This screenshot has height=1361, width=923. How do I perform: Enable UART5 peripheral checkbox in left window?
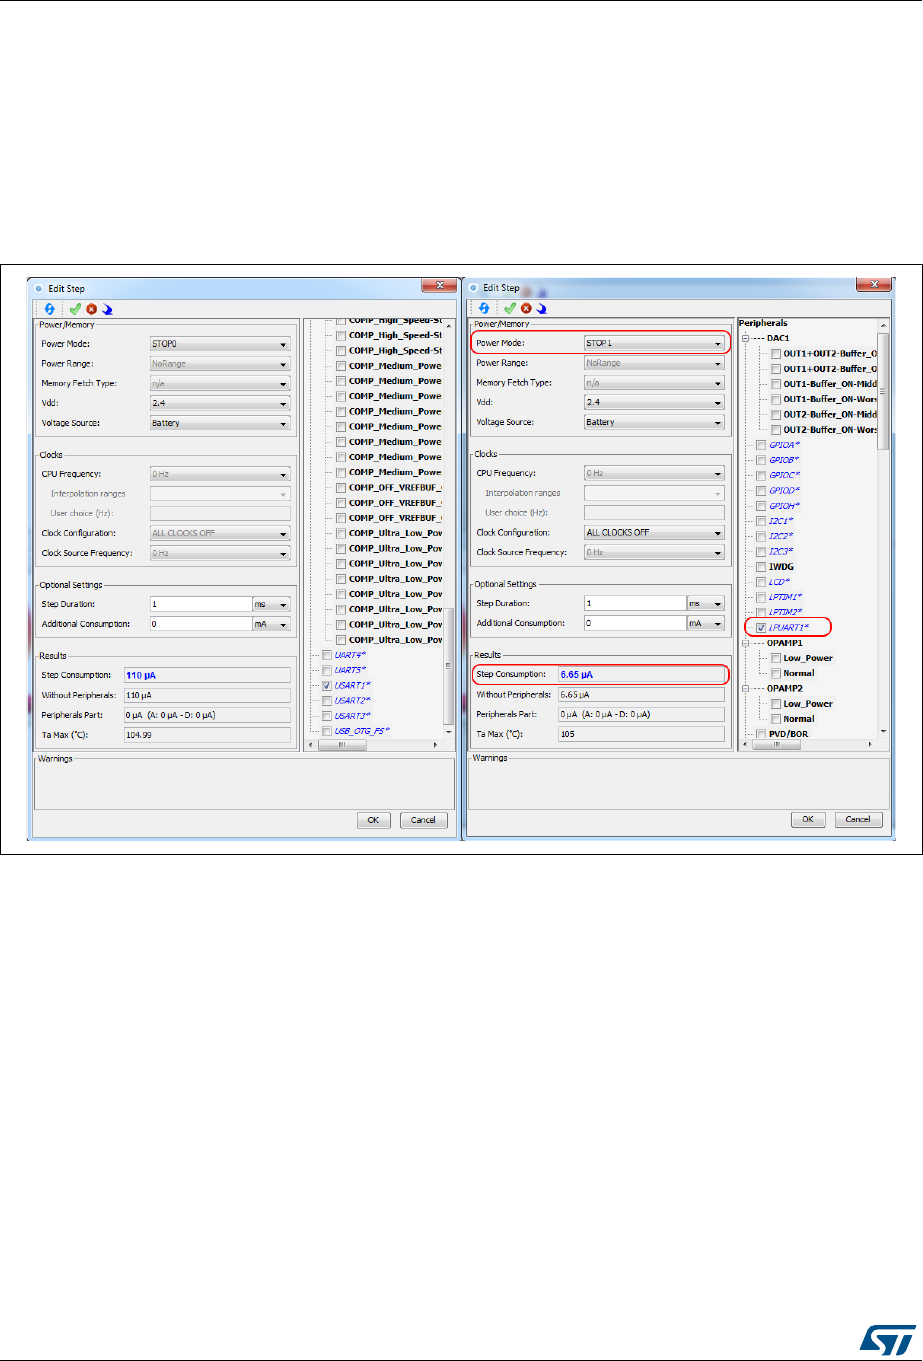pos(327,670)
